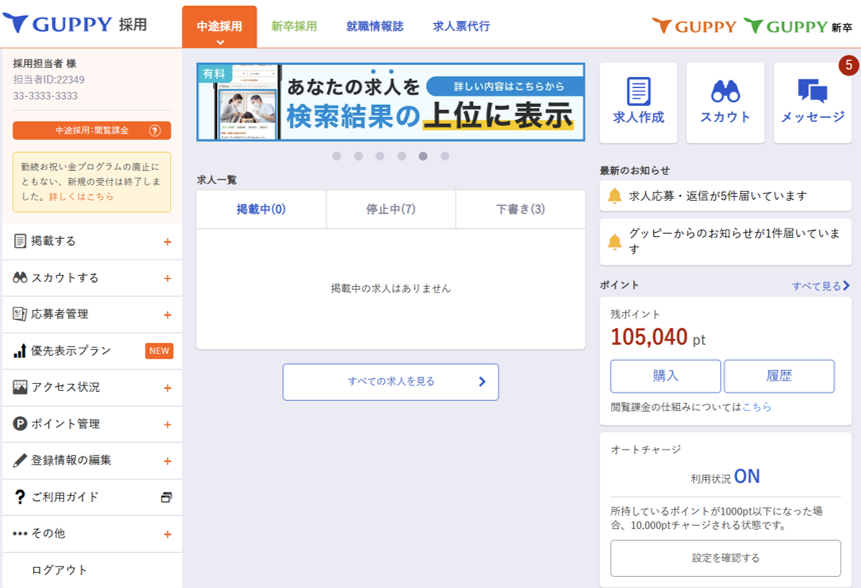Select the fourth banner carousel dot
Screen dimensions: 861x588
pos(402,156)
